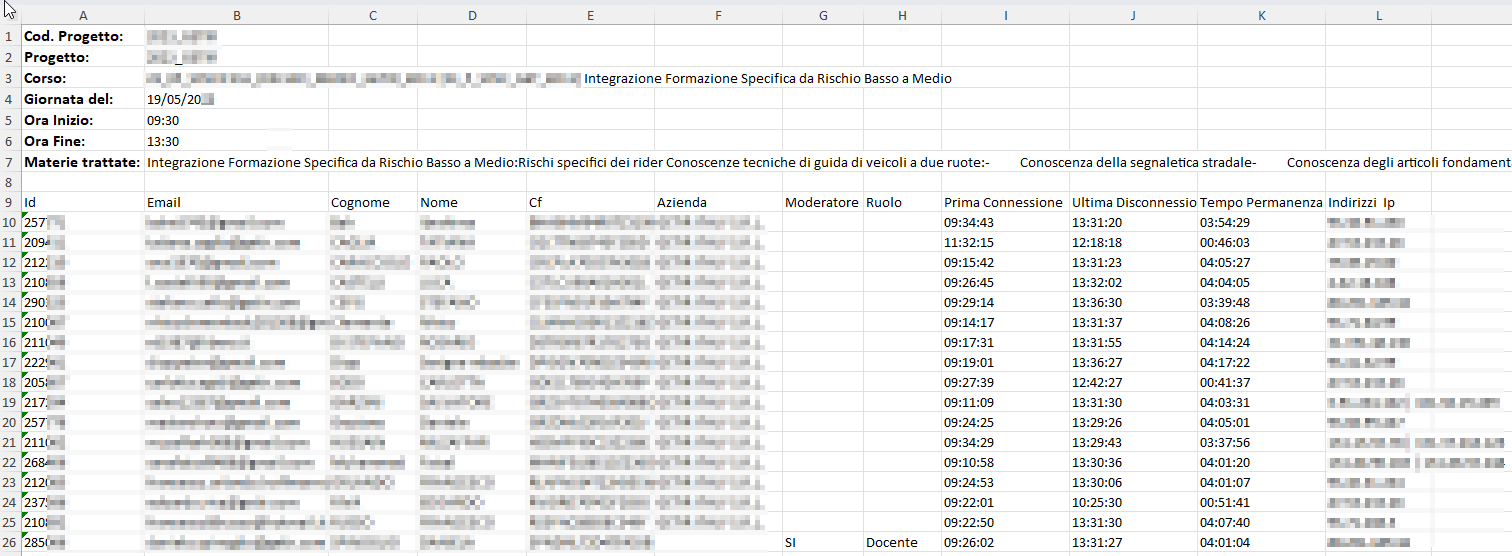The image size is (1512, 556).
Task: Click the 'Materie trattate:' label cell
Action: pos(82,162)
